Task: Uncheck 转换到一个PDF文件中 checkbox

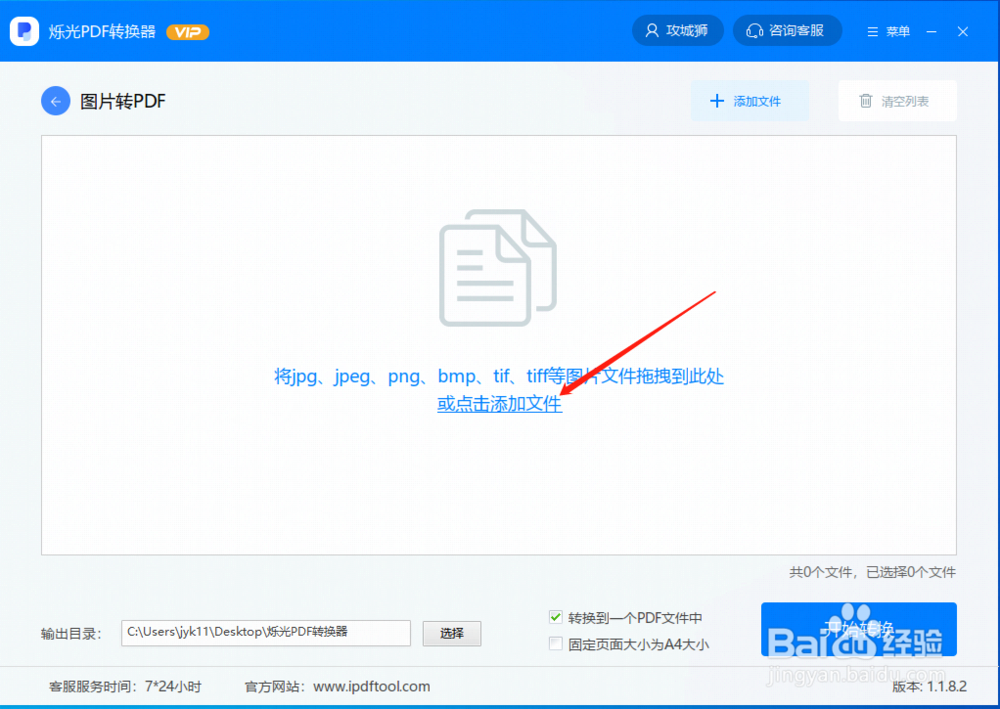Action: [555, 617]
